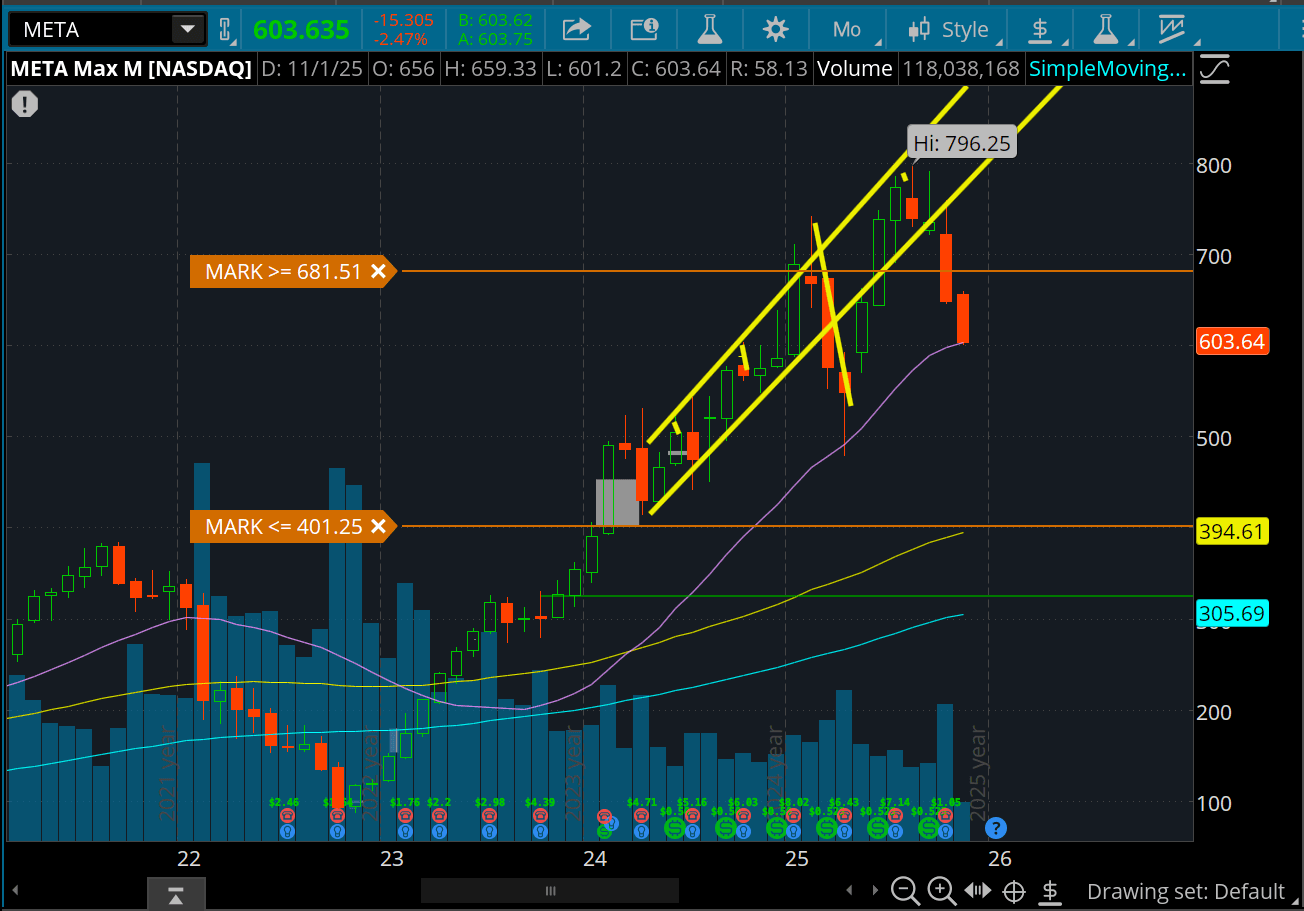Screen dimensions: 1304x911
Task: Click the META Max M [NASDAQ] title
Action: pyautogui.click(x=131, y=69)
